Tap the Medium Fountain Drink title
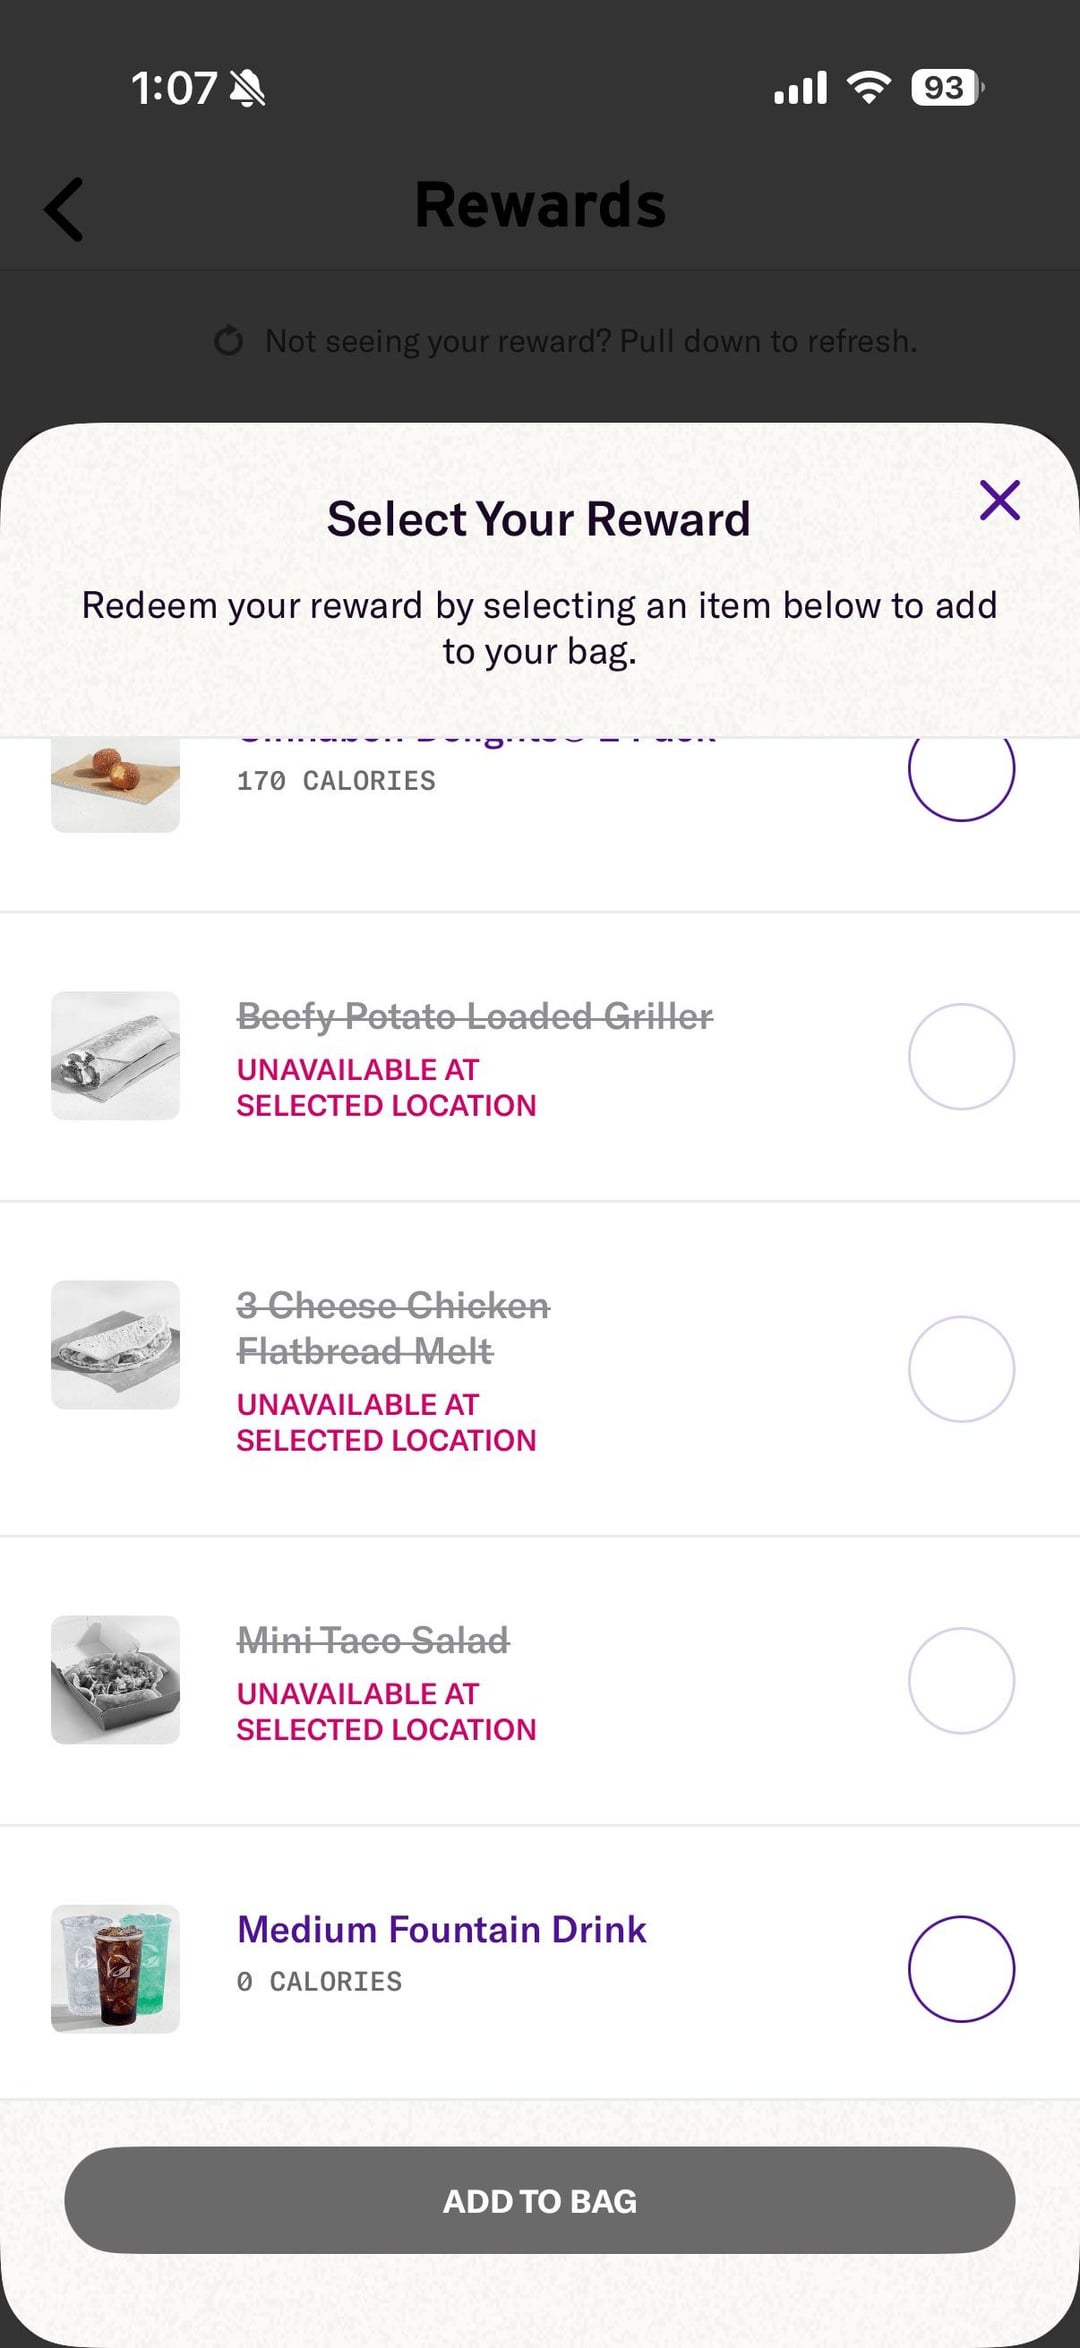 [441, 1929]
